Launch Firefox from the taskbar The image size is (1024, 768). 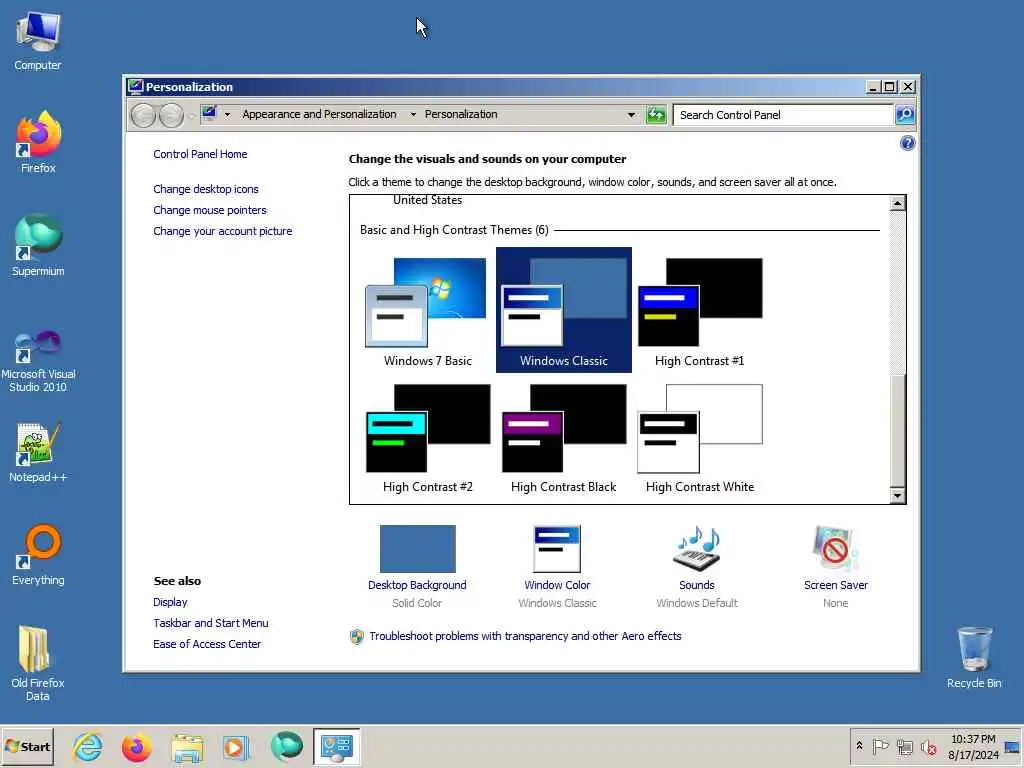(136, 747)
